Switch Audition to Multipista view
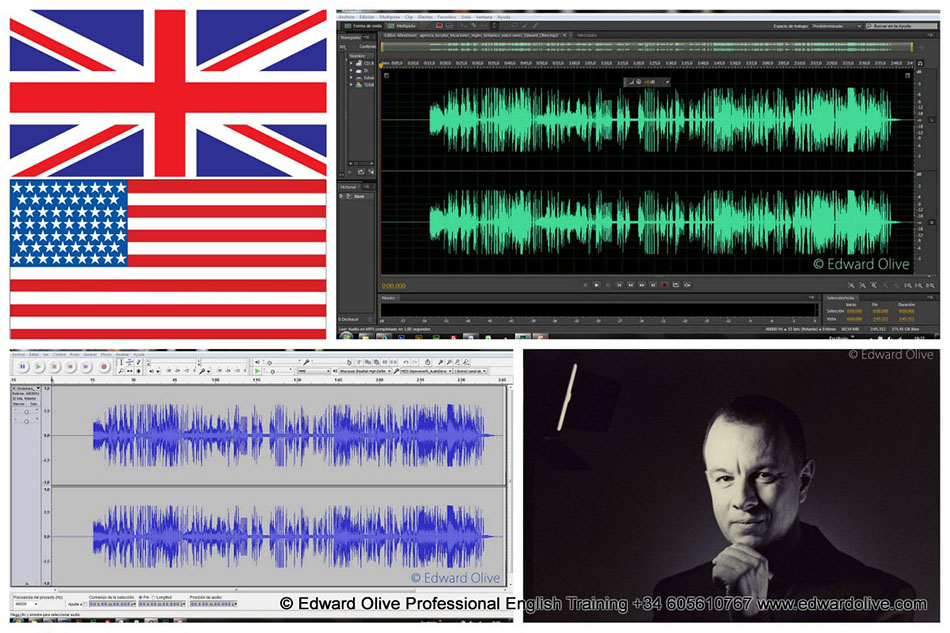The image size is (950, 633). pyautogui.click(x=402, y=26)
